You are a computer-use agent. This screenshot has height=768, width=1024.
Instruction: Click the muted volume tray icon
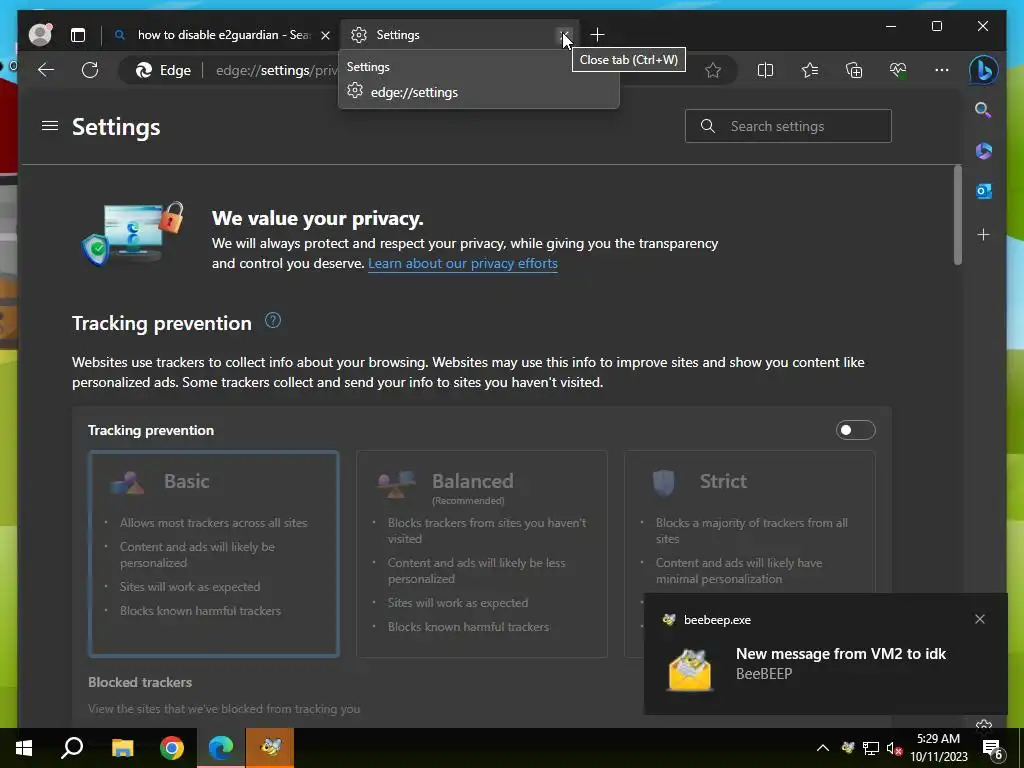(894, 748)
